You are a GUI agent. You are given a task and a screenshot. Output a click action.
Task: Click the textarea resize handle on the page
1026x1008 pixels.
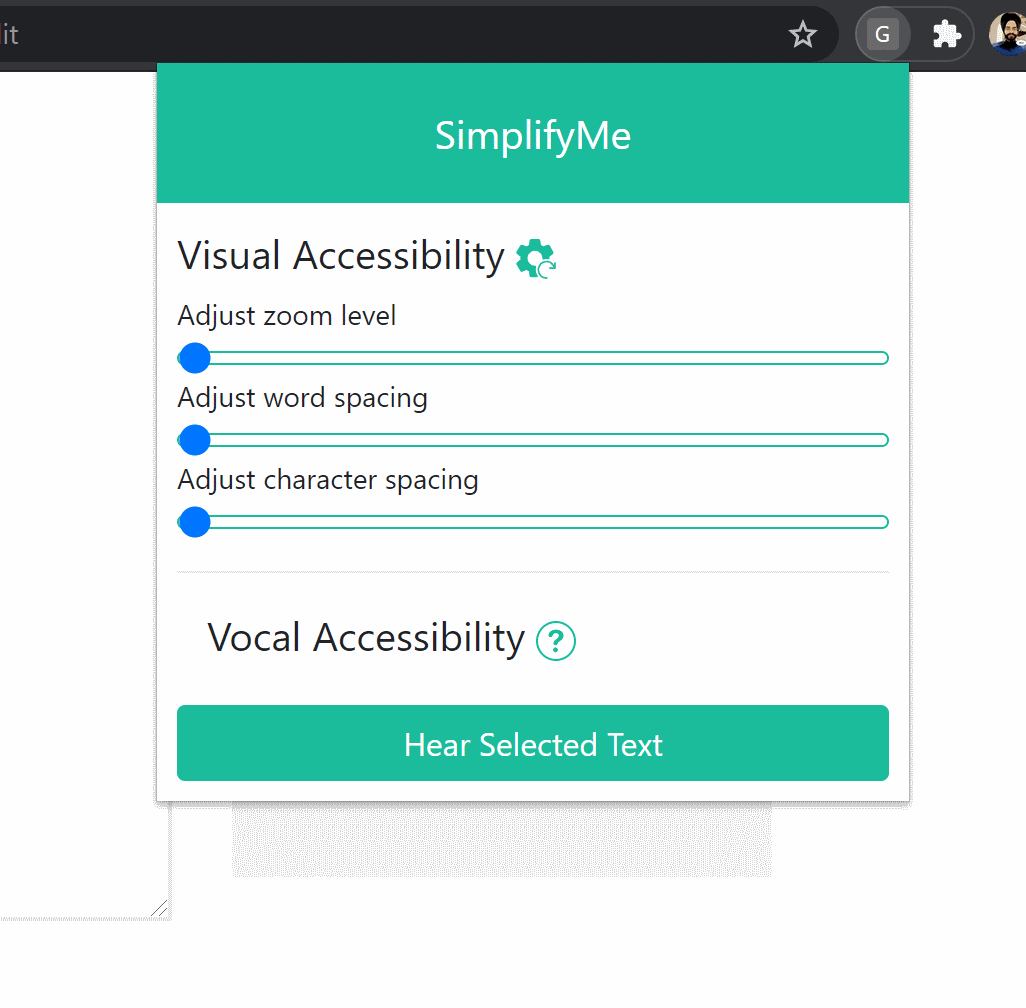tap(160, 909)
